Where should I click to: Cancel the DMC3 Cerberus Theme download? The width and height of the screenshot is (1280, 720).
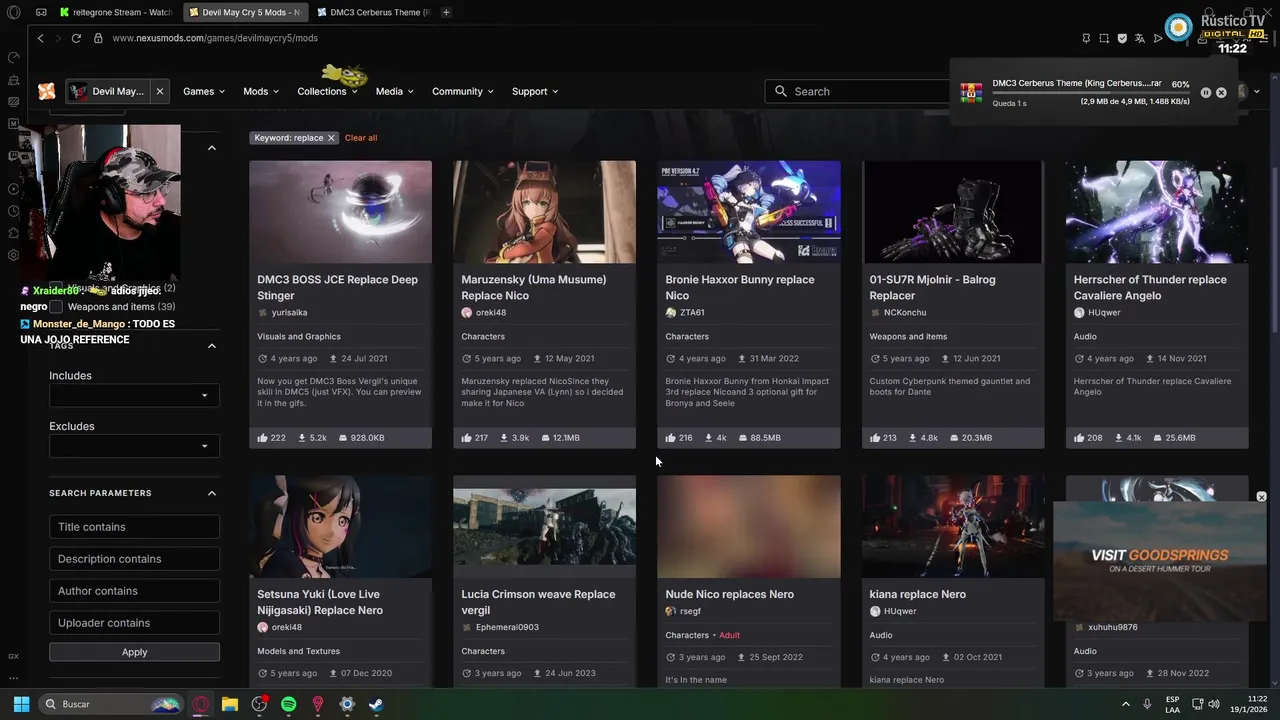click(1221, 92)
